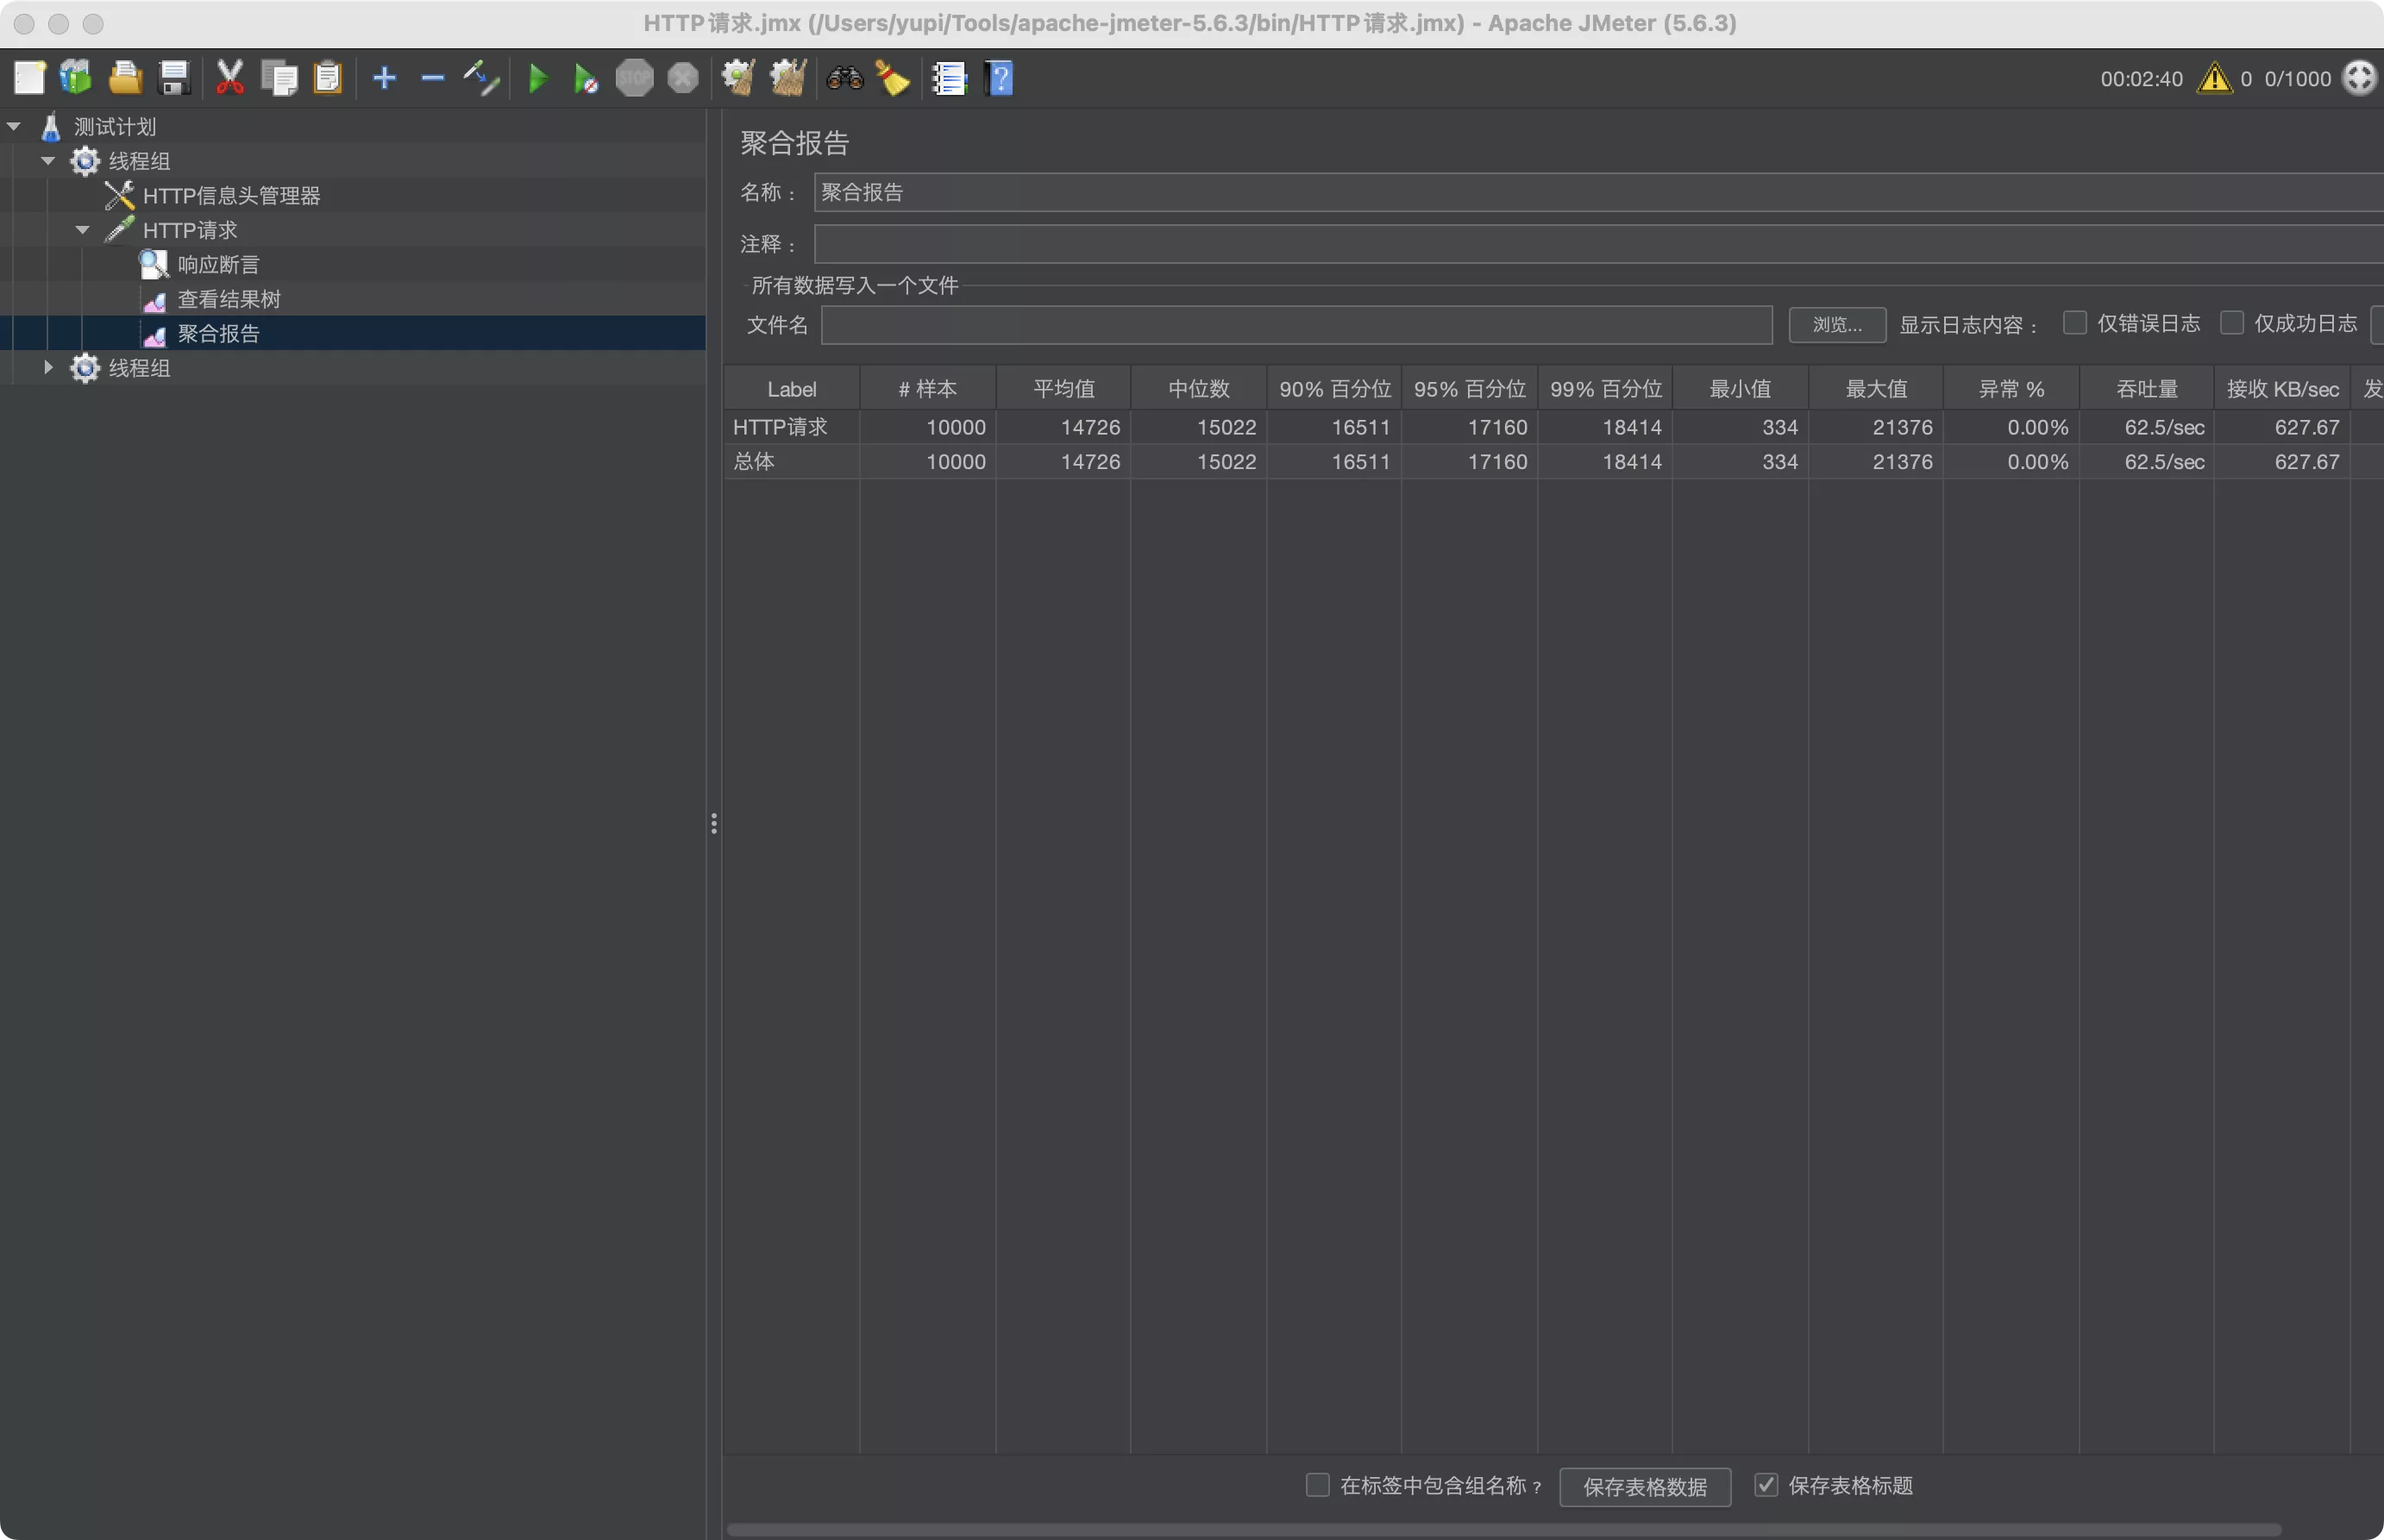The width and height of the screenshot is (2384, 1540).
Task: Collapse the 测试计划 tree node
Action: 14,126
